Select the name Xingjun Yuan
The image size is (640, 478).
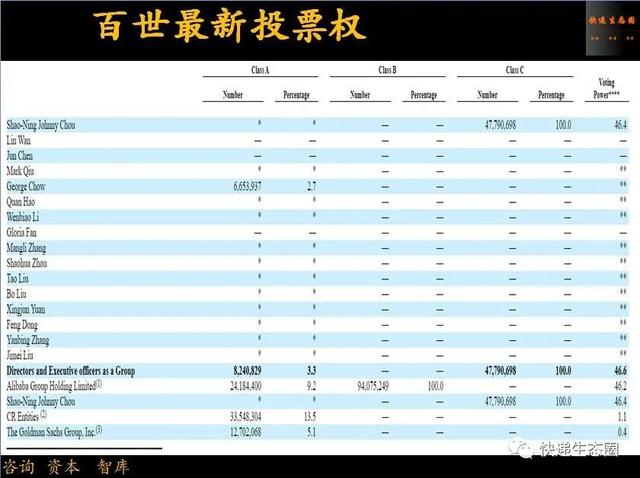[x=26, y=309]
